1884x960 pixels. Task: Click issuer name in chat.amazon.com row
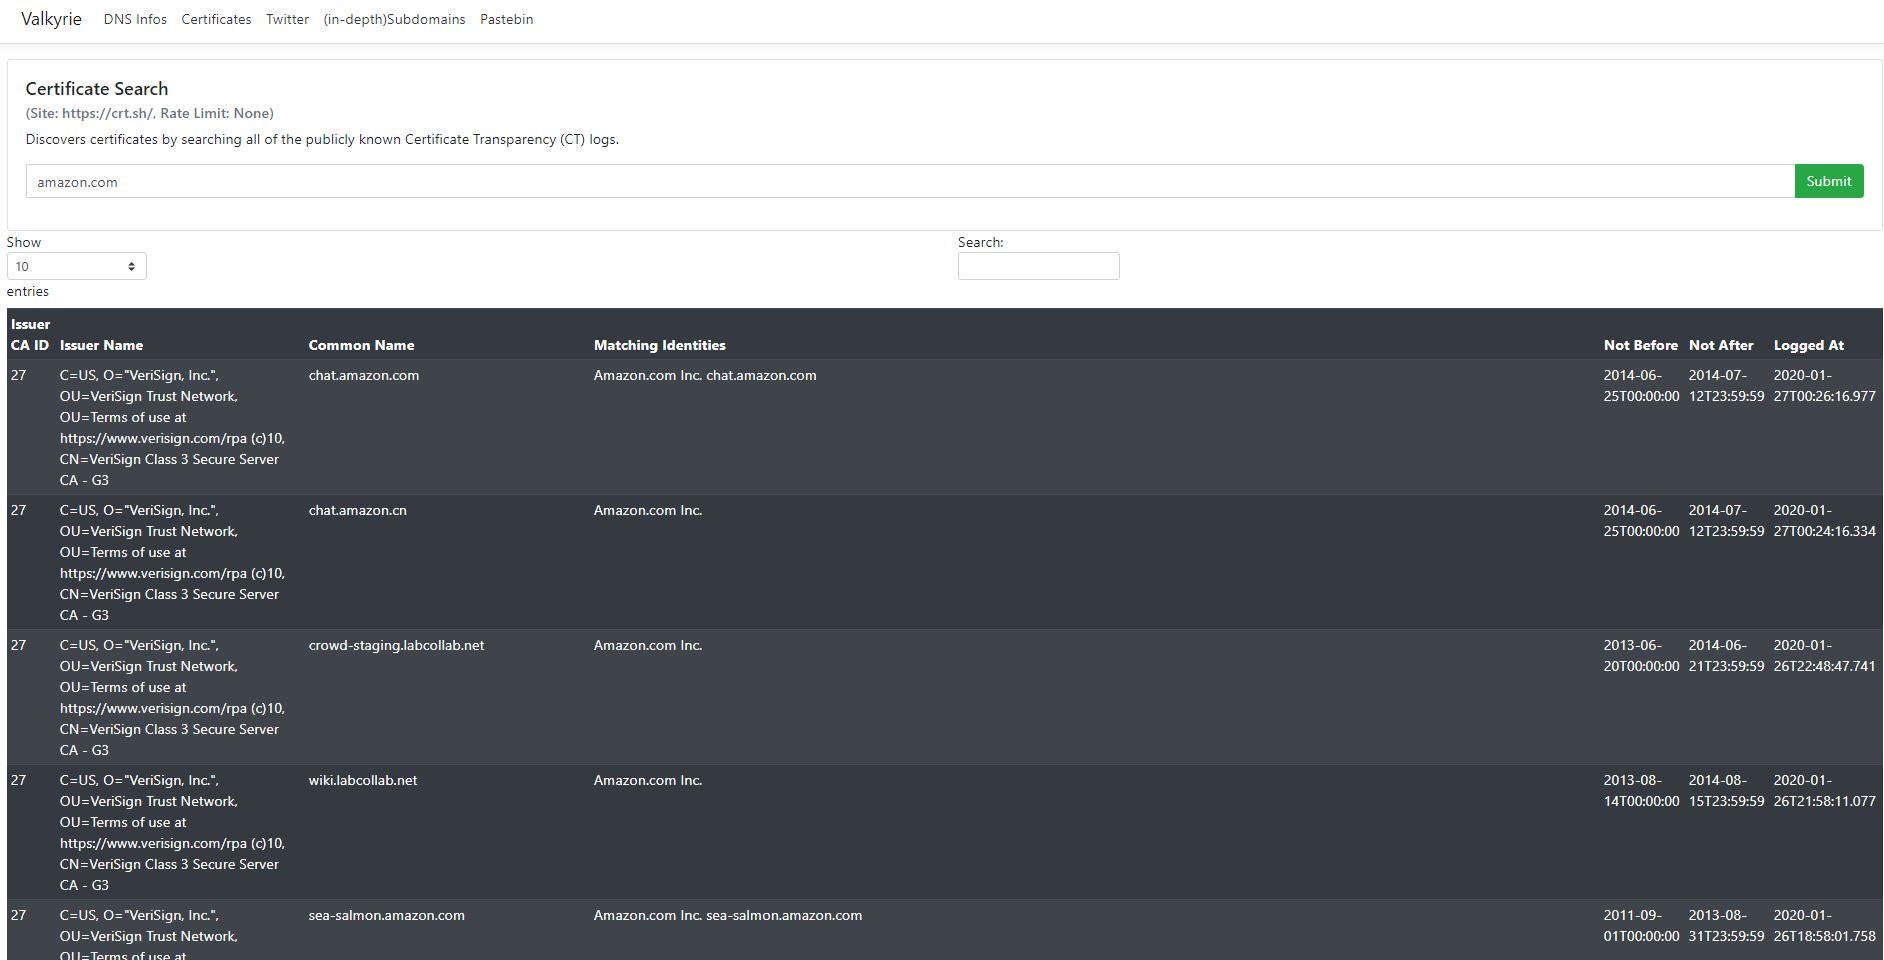172,428
